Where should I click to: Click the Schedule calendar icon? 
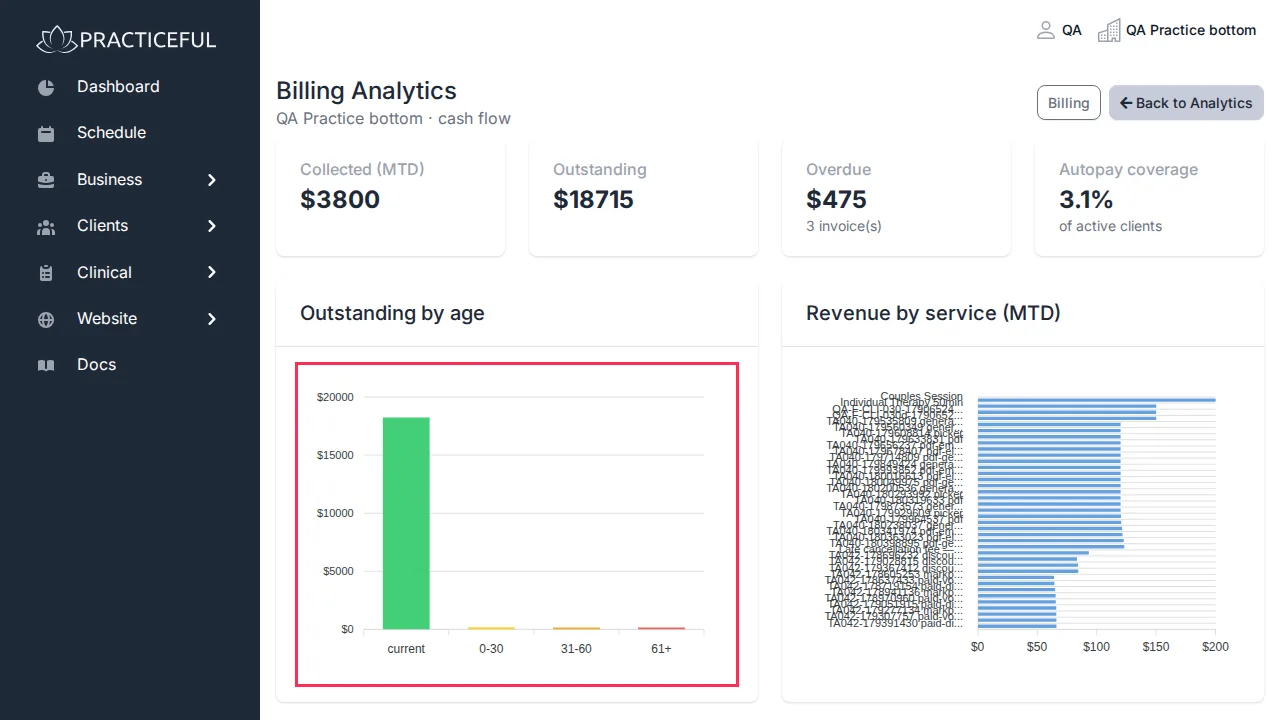coord(46,133)
